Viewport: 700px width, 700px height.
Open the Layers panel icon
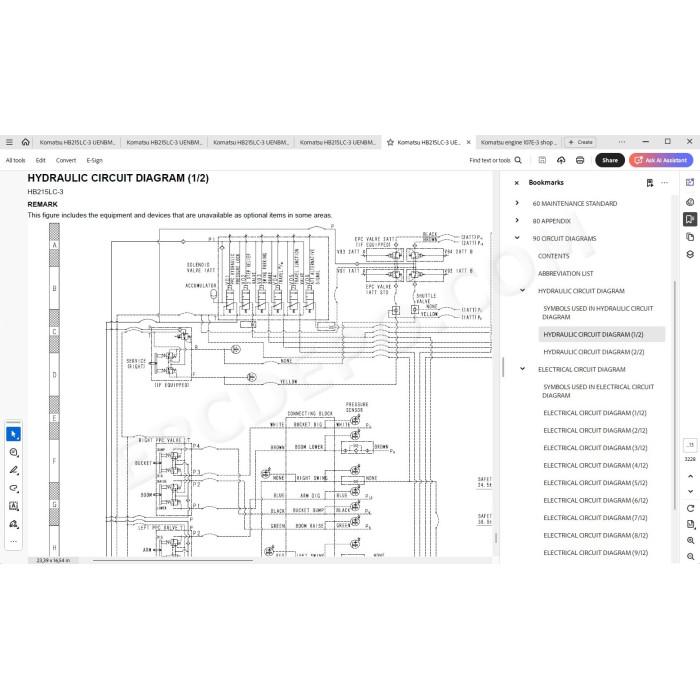coord(690,254)
